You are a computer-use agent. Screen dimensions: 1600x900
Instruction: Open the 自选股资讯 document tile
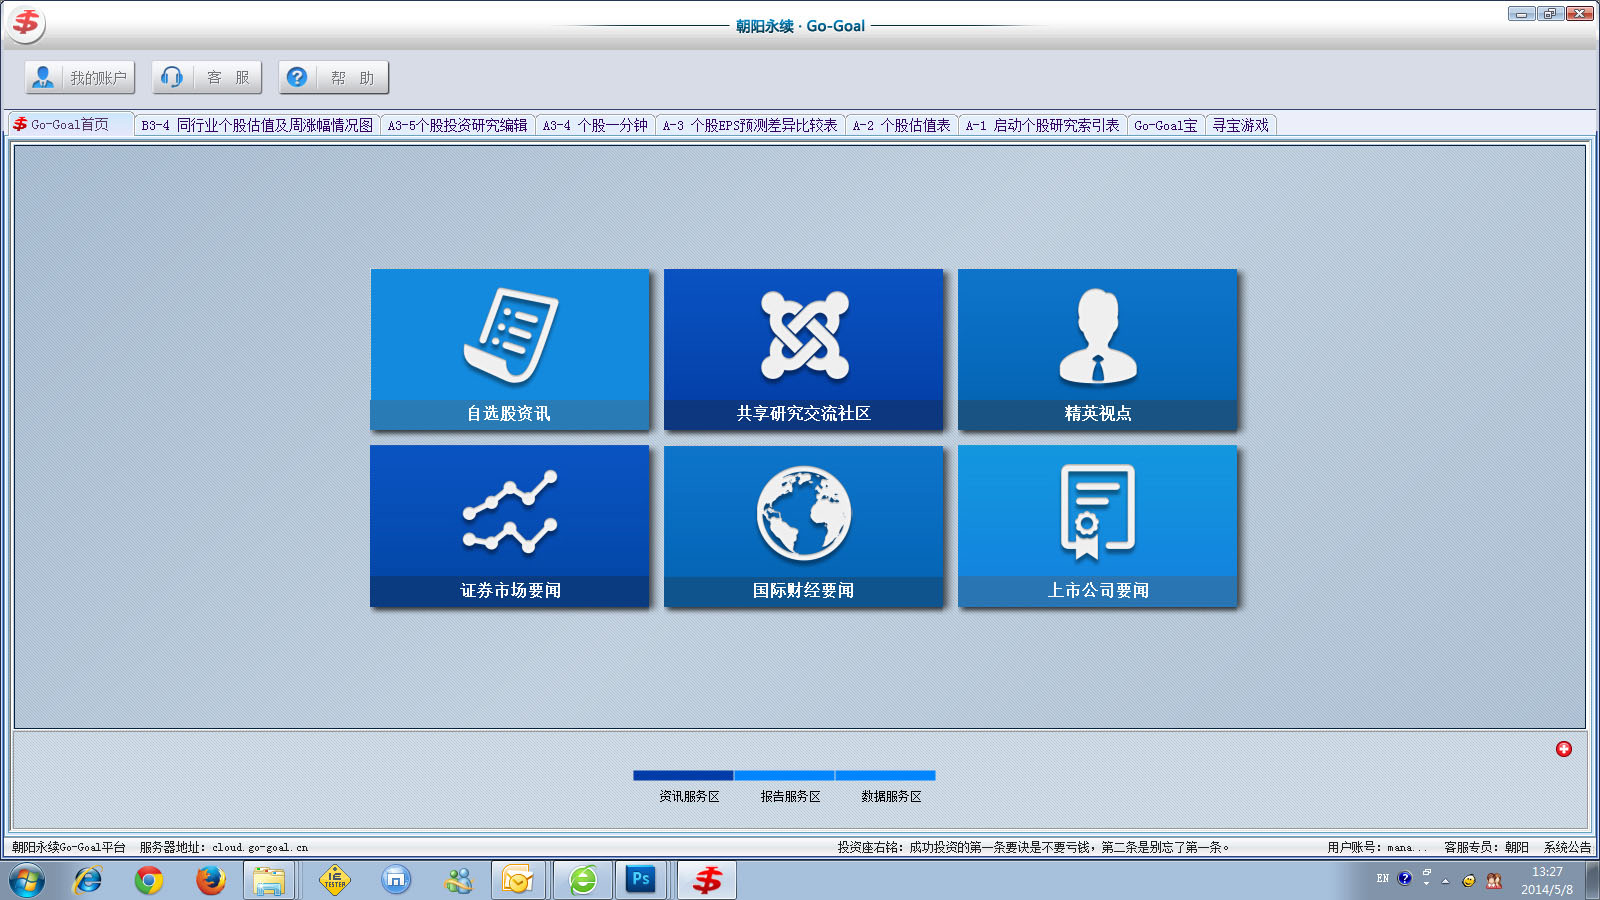tap(510, 350)
